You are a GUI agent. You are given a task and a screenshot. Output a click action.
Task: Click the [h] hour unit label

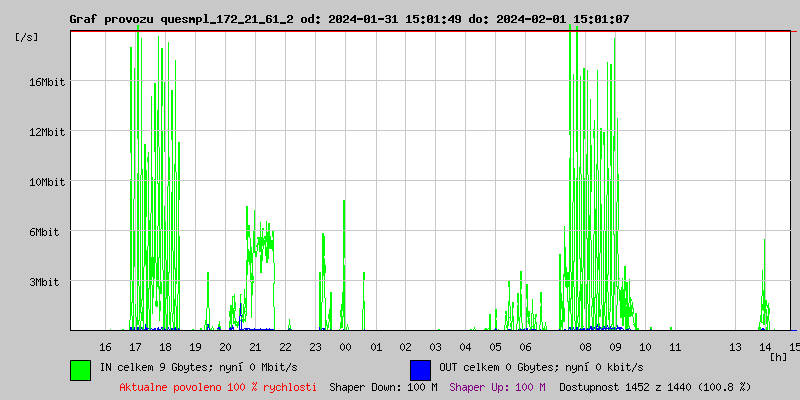pyautogui.click(x=779, y=357)
